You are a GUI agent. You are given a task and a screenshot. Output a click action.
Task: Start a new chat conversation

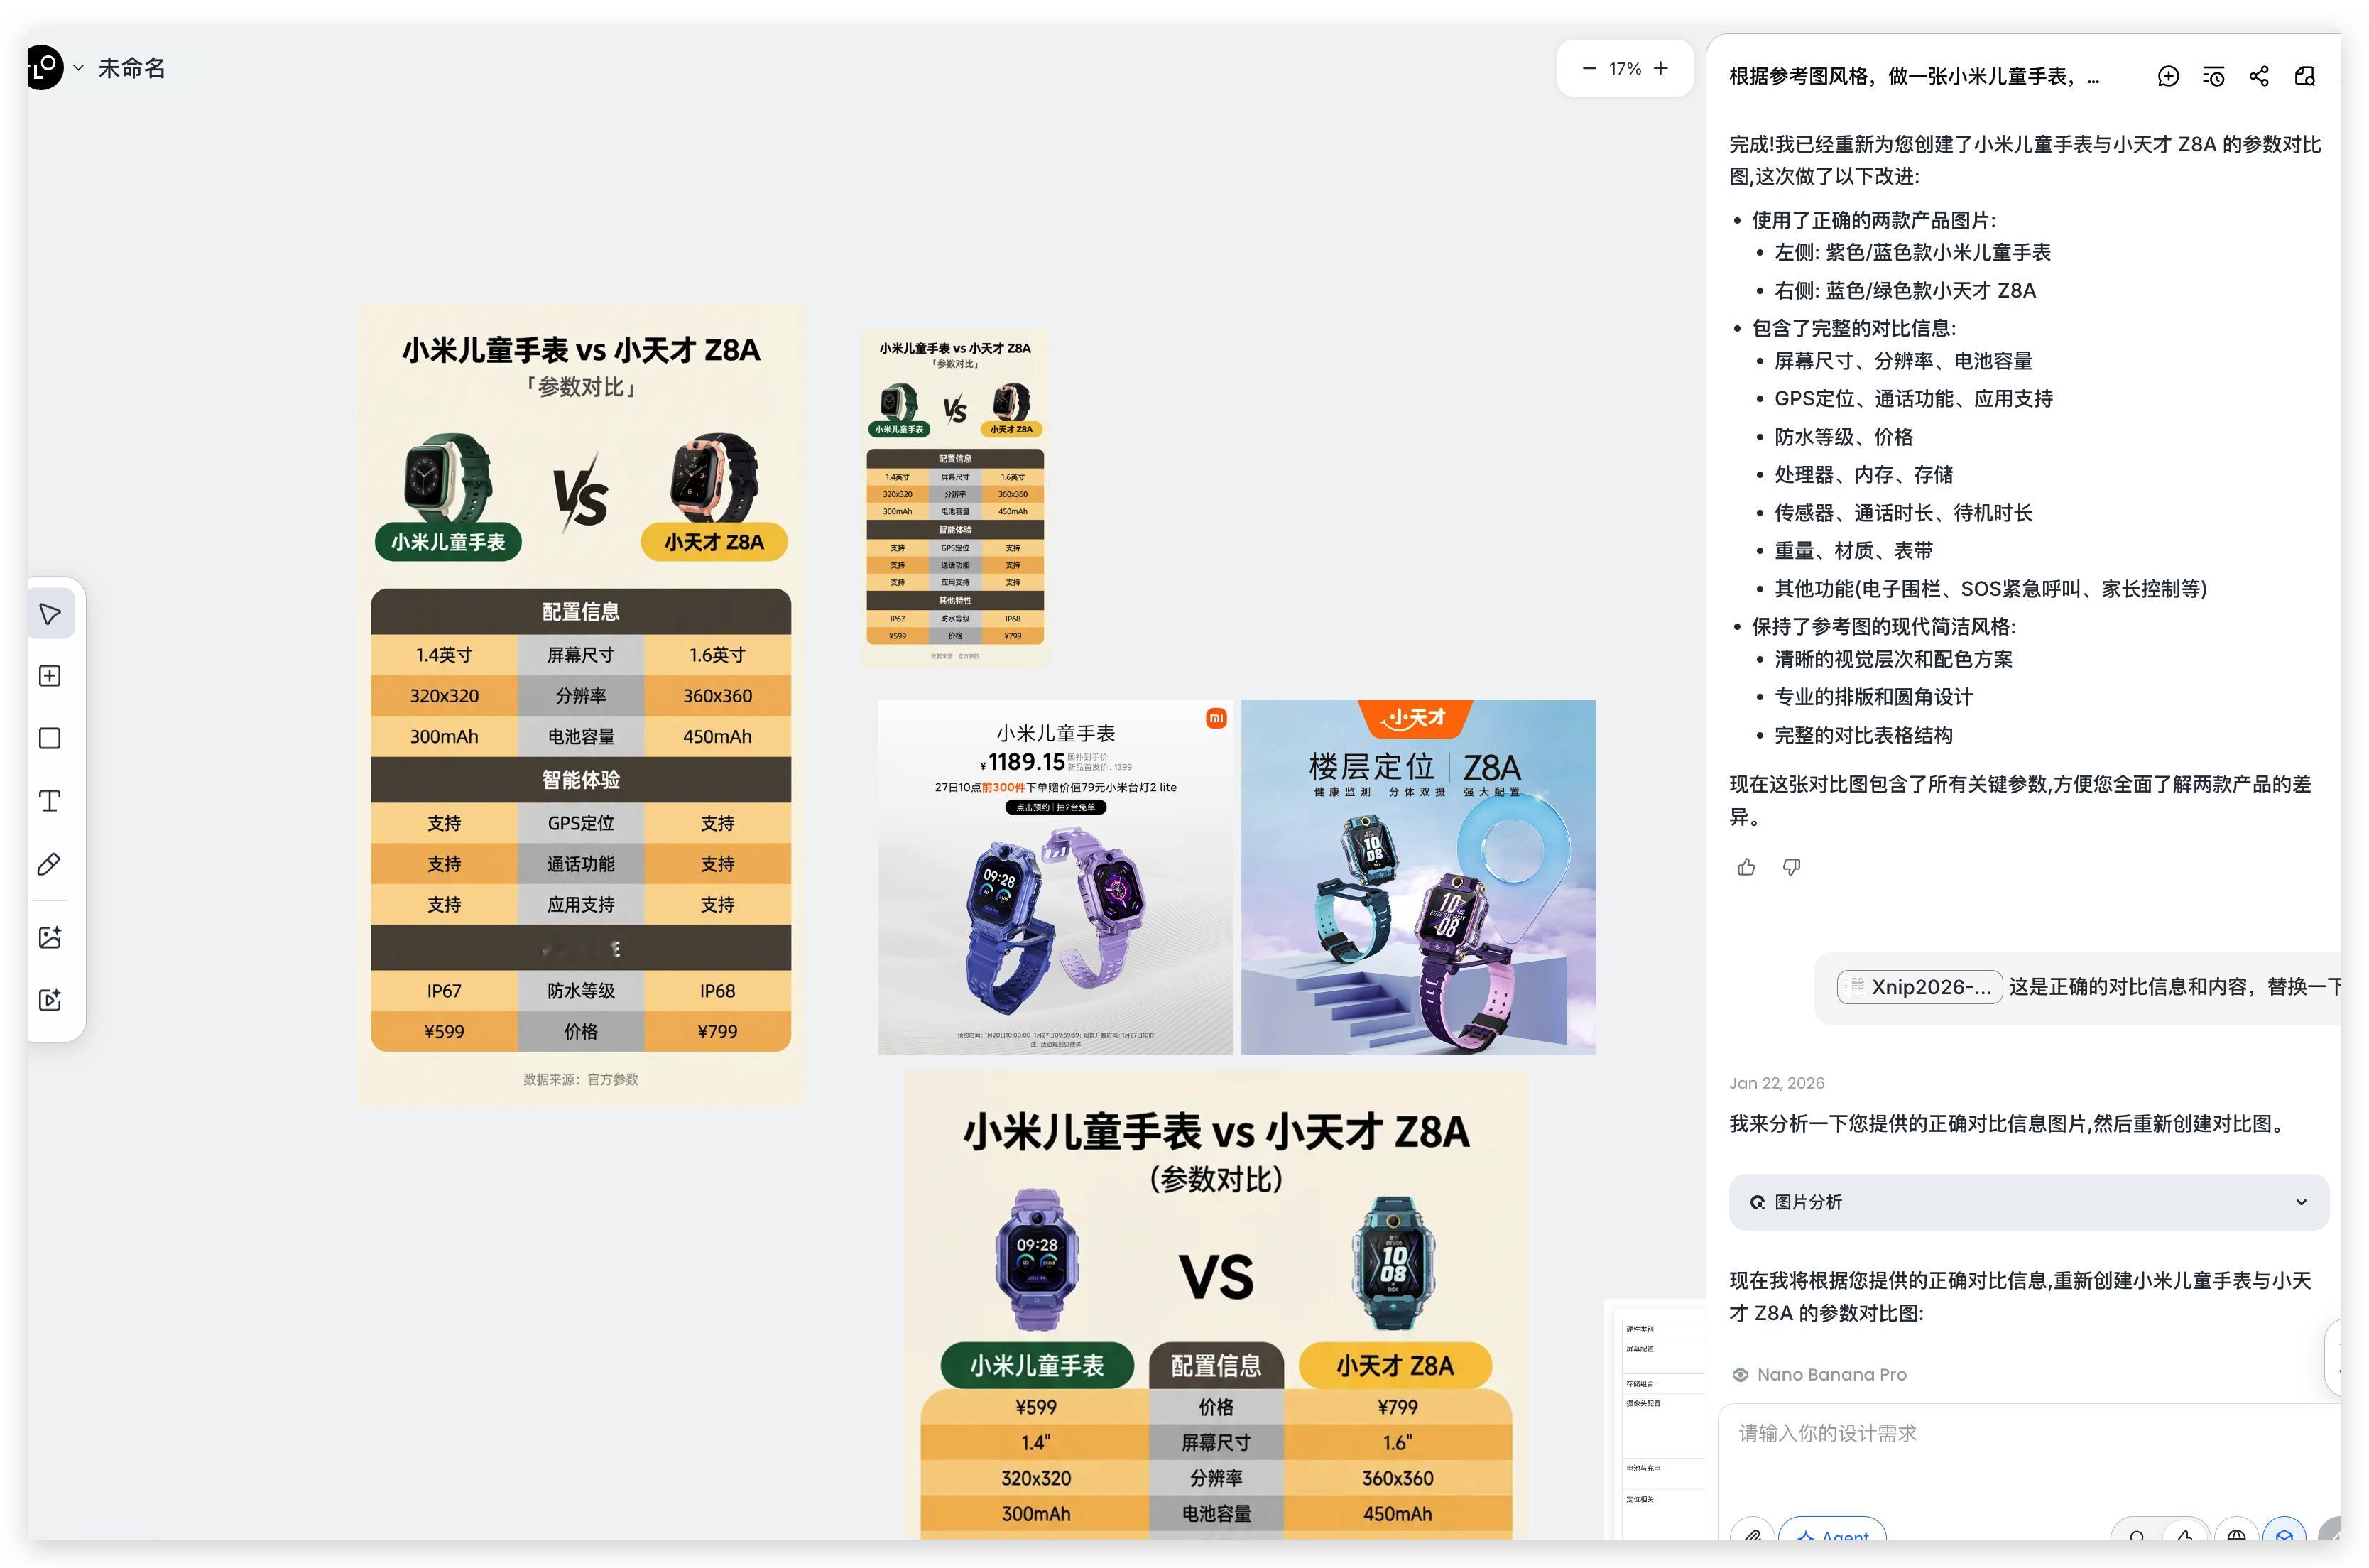click(2168, 76)
